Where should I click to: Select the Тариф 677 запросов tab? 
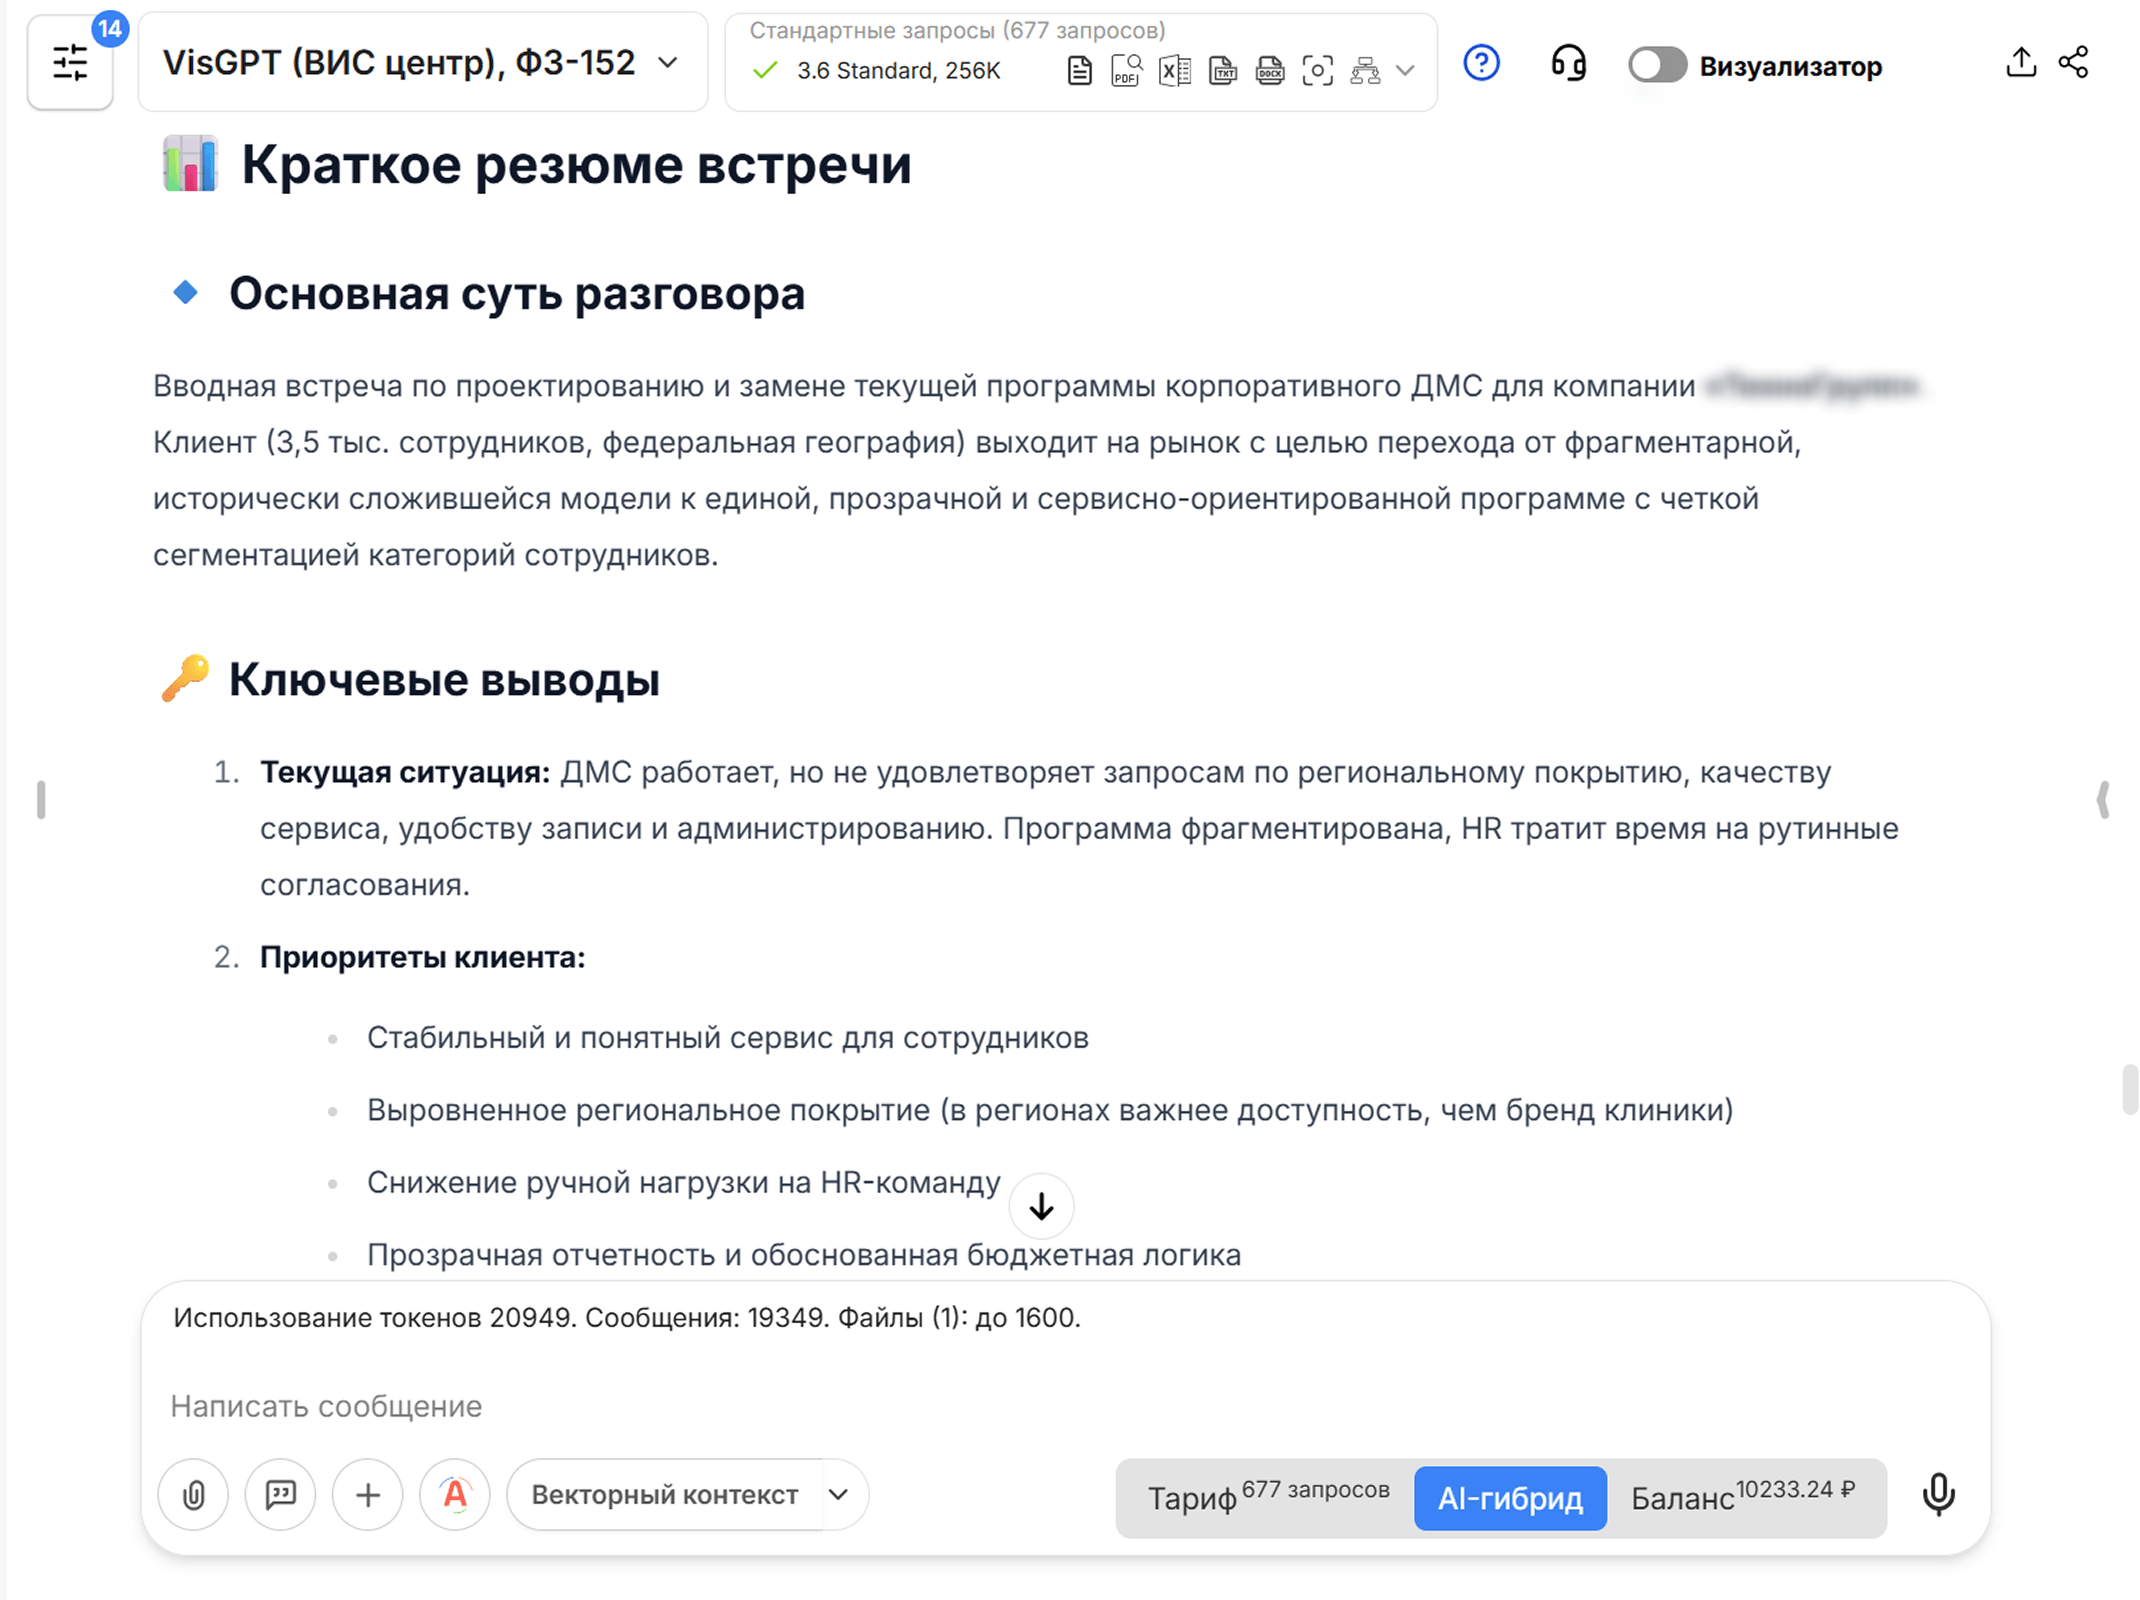click(x=1267, y=1498)
